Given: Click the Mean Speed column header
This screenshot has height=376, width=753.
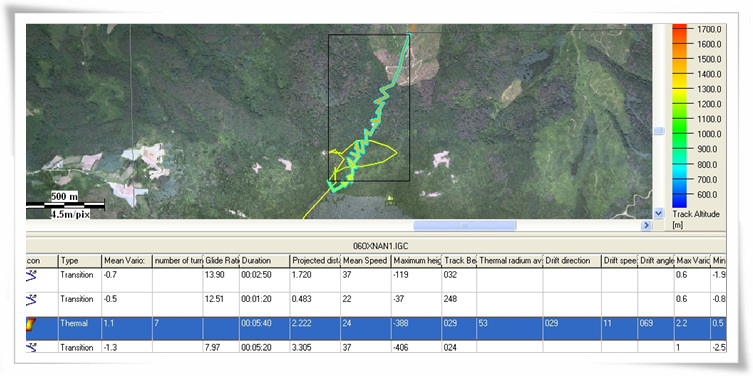Looking at the screenshot, I should click(365, 261).
